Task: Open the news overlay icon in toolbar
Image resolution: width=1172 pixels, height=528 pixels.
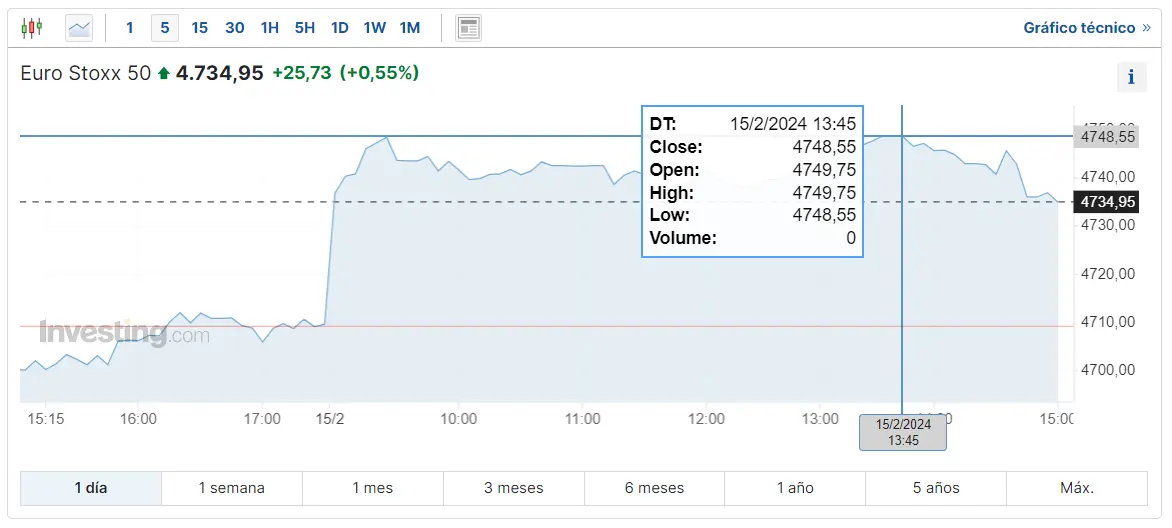Action: point(468,28)
